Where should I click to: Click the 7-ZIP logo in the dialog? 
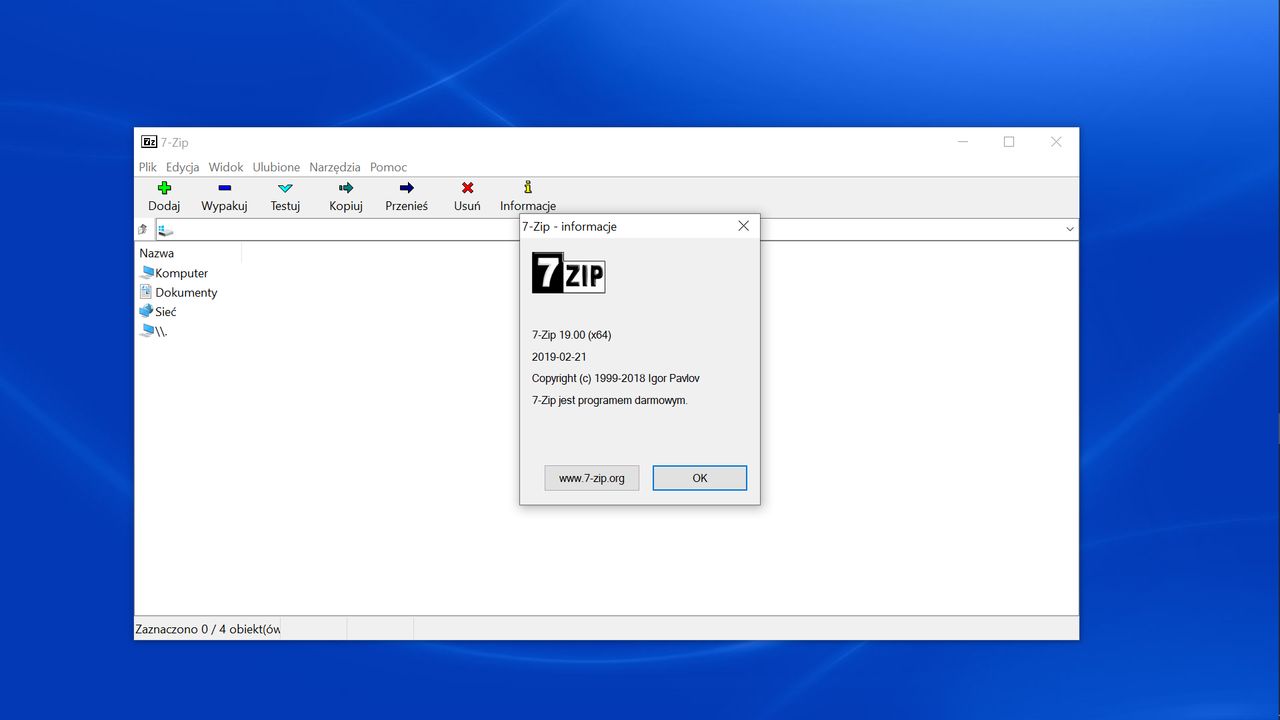568,272
